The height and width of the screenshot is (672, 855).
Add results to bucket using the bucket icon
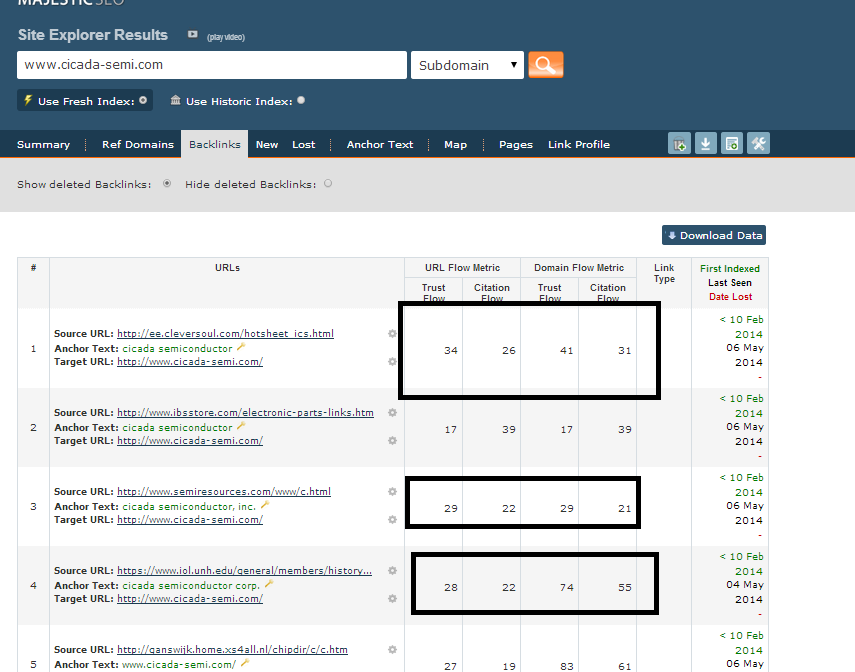click(x=679, y=143)
